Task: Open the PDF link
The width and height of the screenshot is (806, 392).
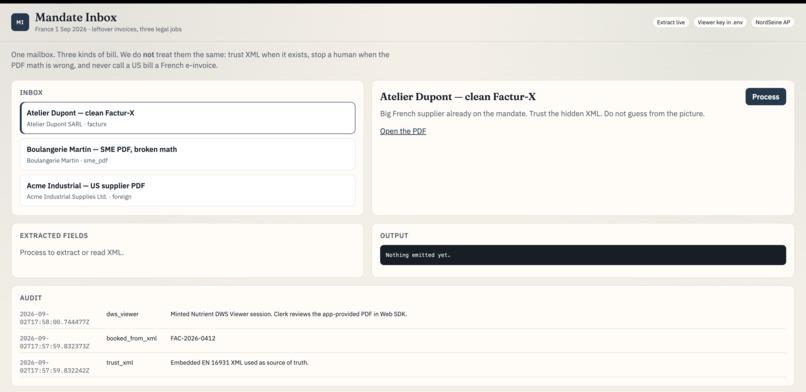Action: point(403,131)
